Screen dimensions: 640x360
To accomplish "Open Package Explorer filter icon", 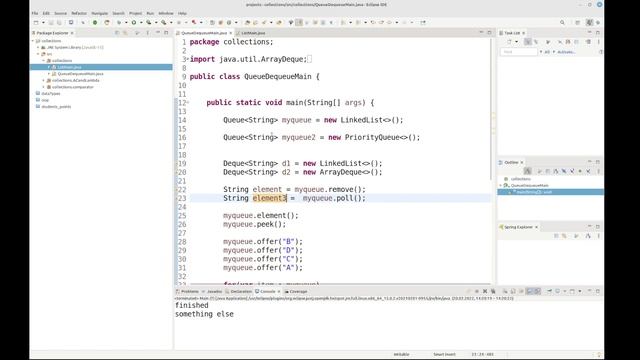I will point(137,33).
